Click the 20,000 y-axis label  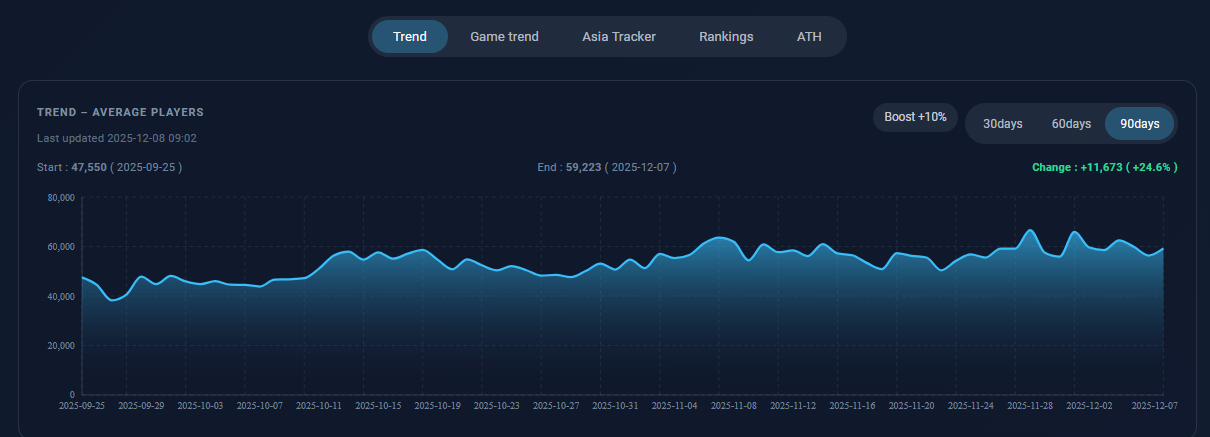tap(61, 346)
